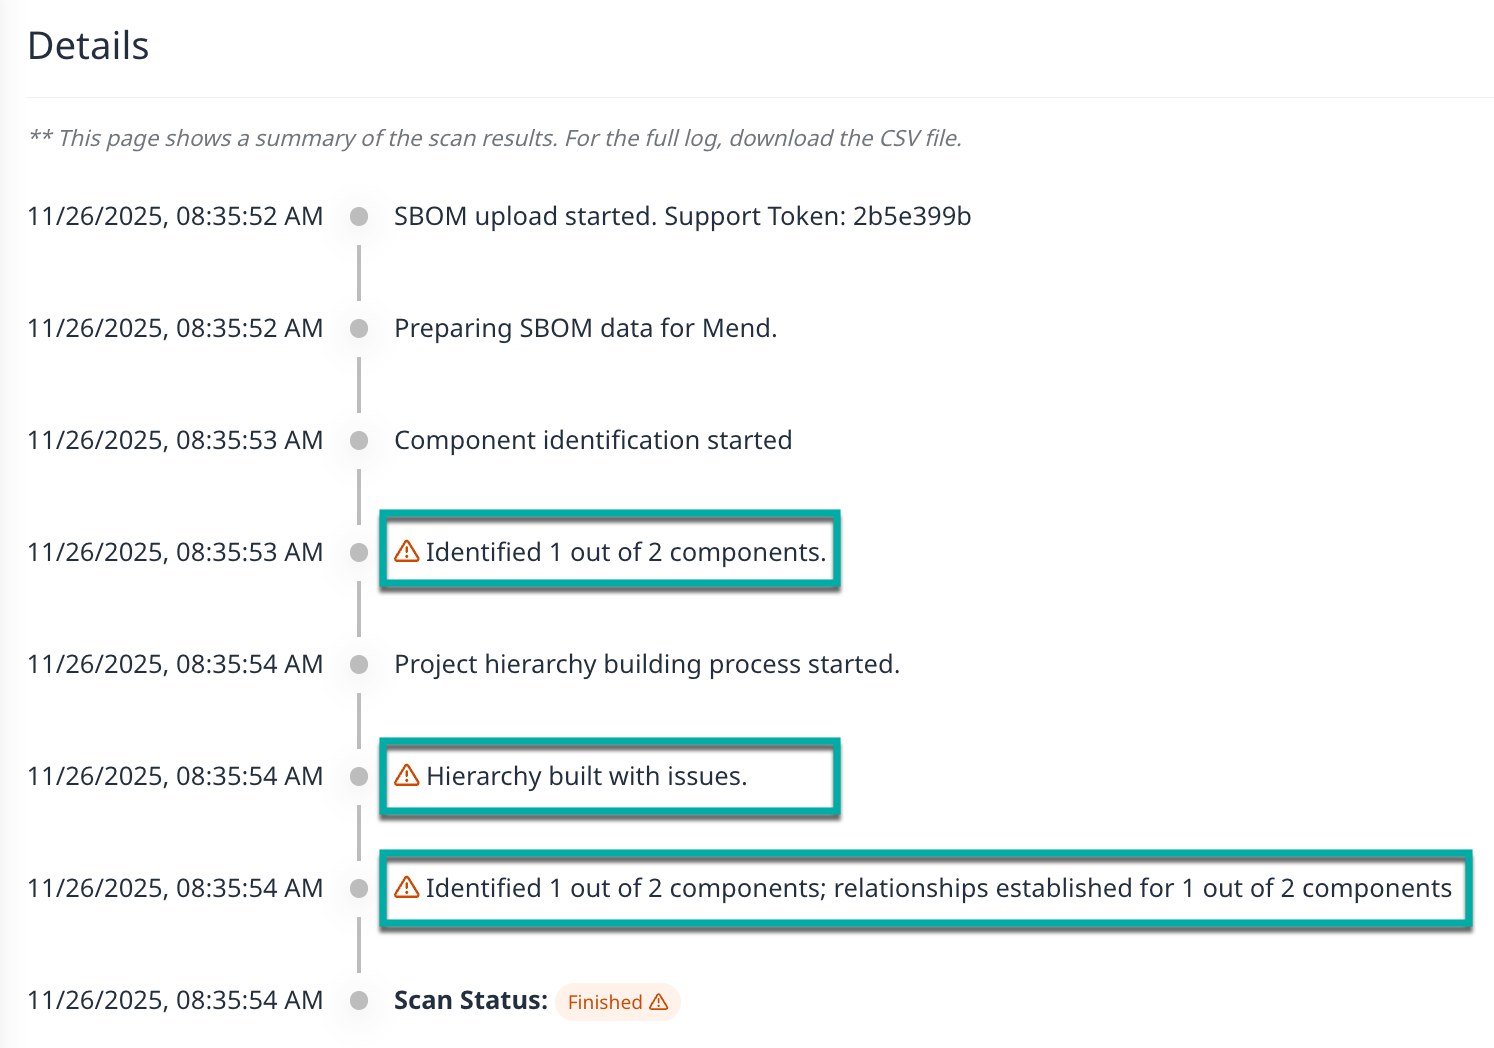Click warning icon on the 08:35:53 "Identified 1 out of 2 components." entry
1494x1048 pixels.
[x=407, y=552]
